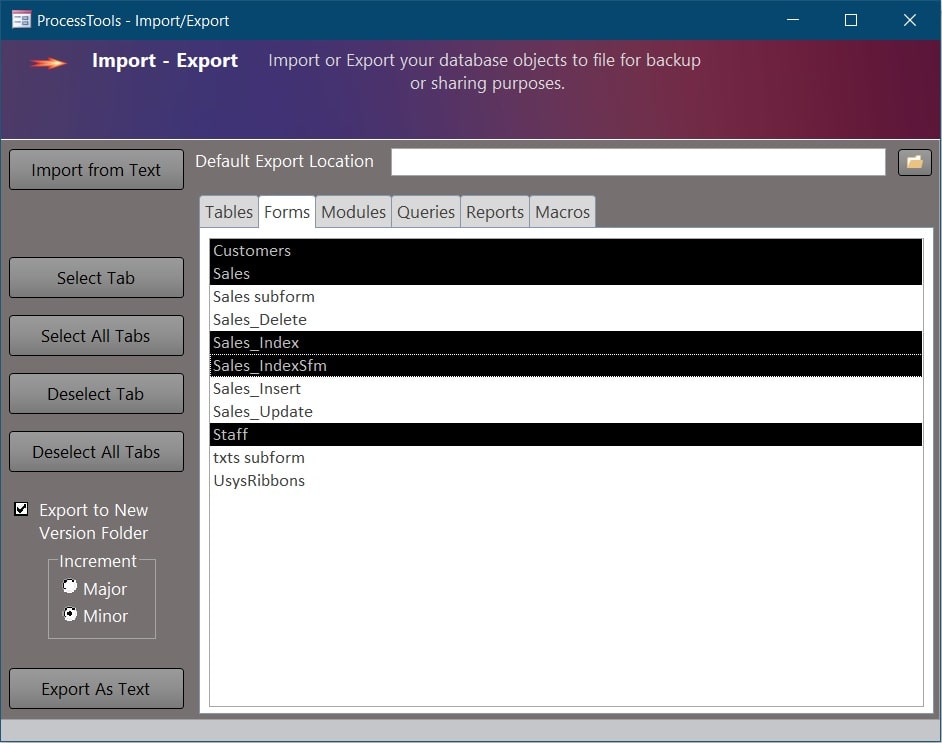
Task: Open the Reports tab
Action: point(494,211)
